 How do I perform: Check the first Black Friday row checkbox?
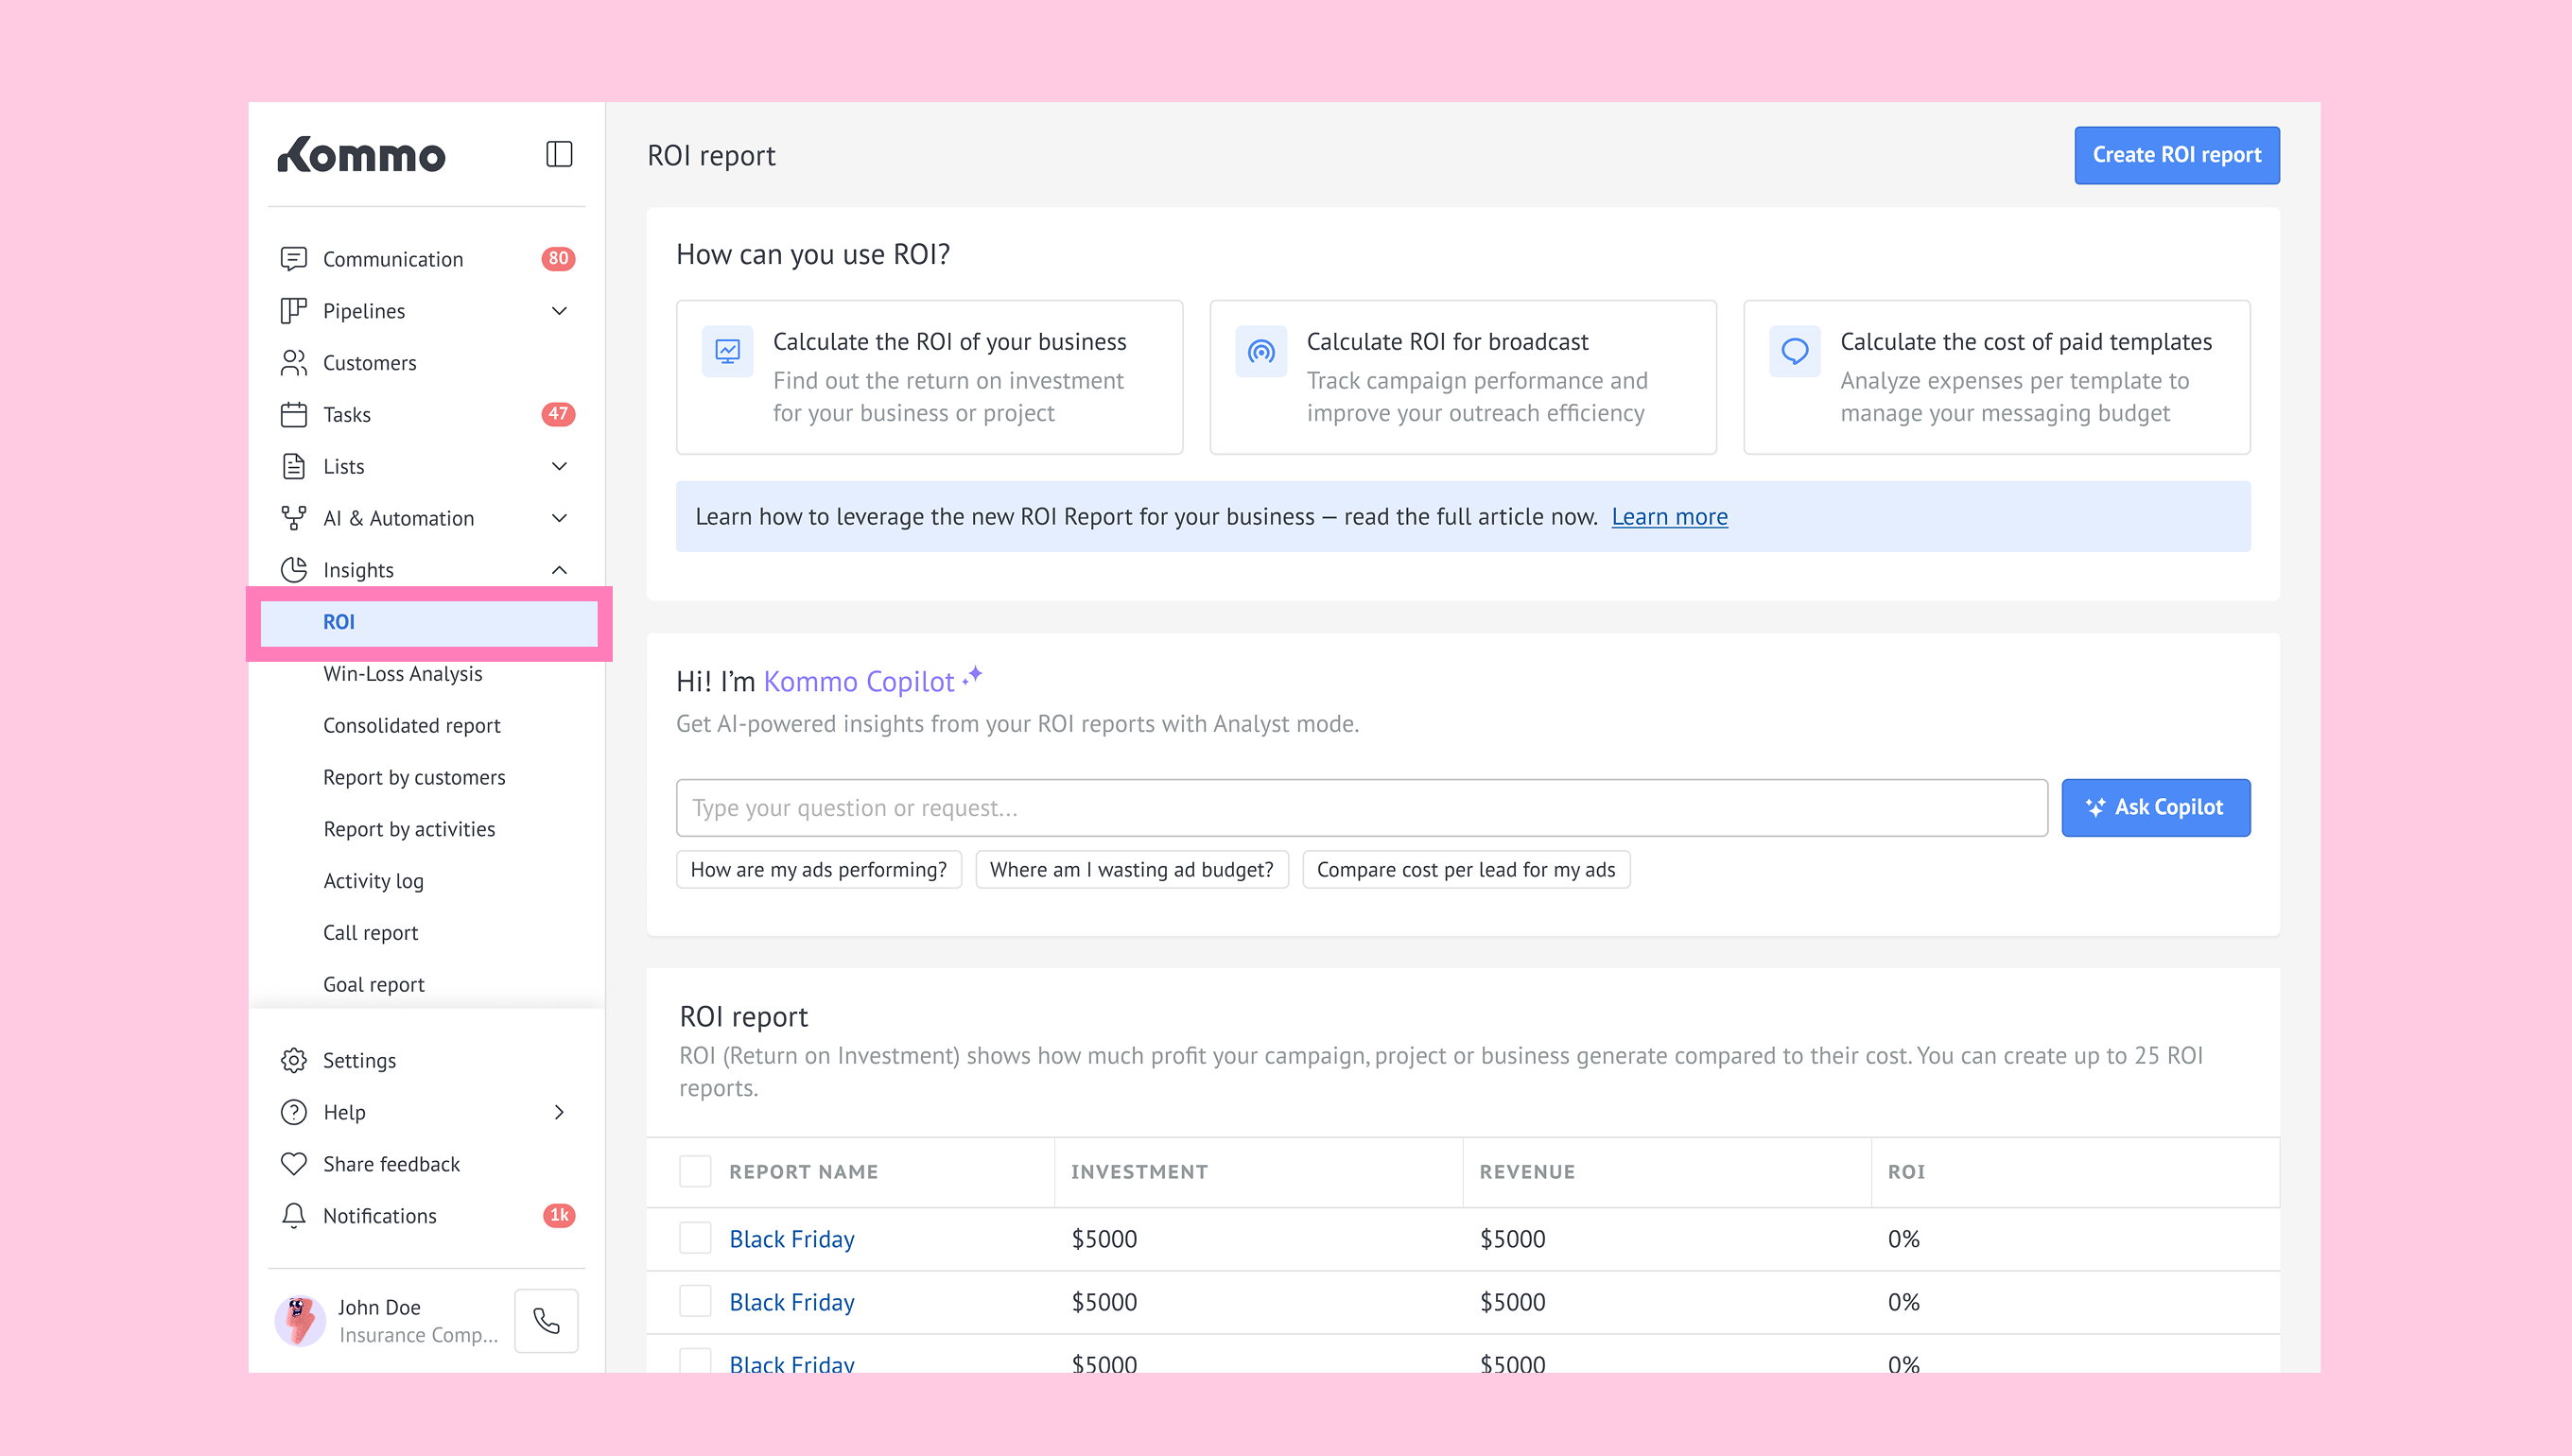(695, 1238)
